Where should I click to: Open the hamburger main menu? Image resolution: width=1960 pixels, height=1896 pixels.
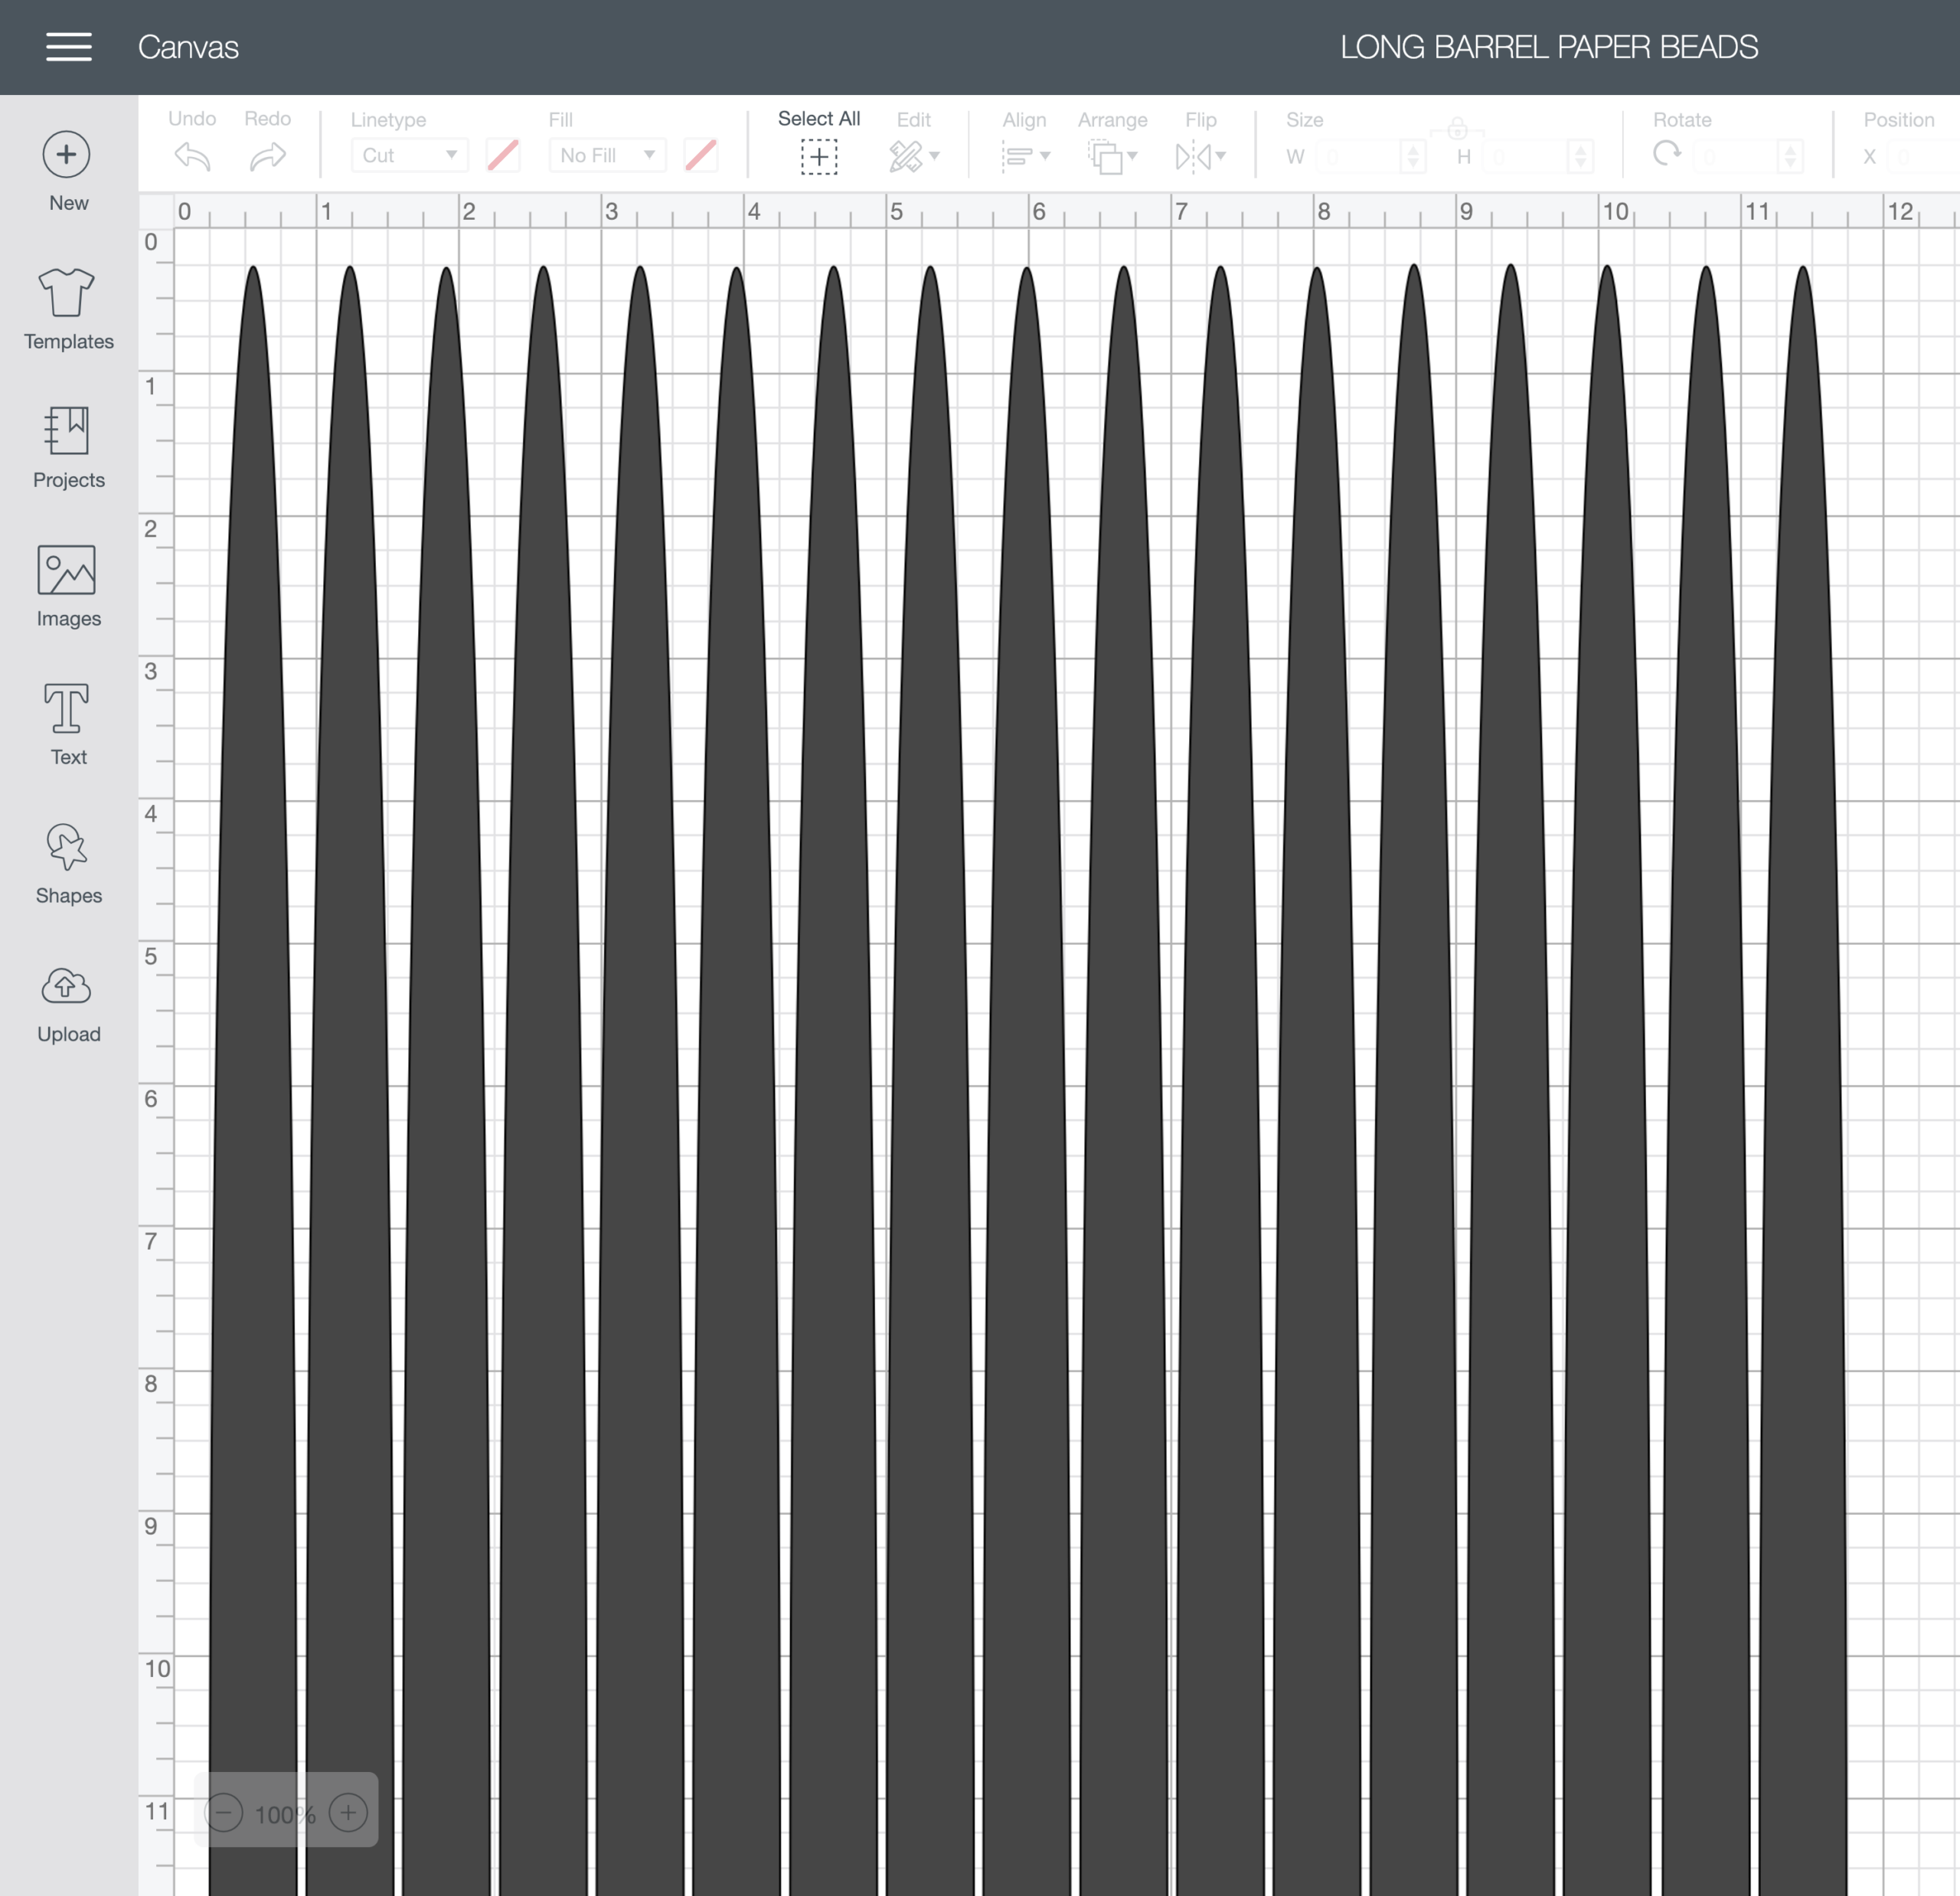pyautogui.click(x=68, y=46)
